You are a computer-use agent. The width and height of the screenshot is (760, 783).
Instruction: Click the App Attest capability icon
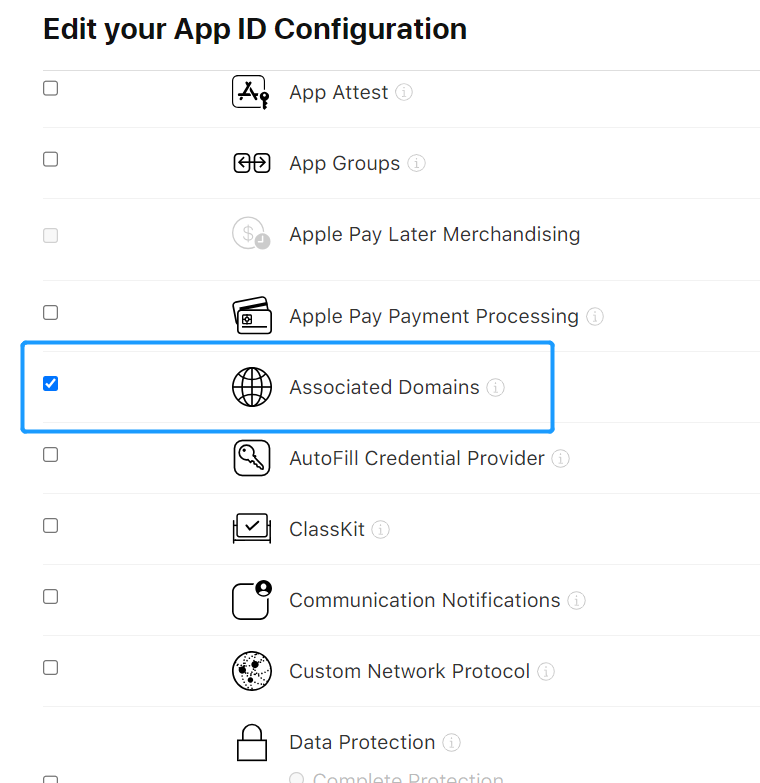(251, 92)
